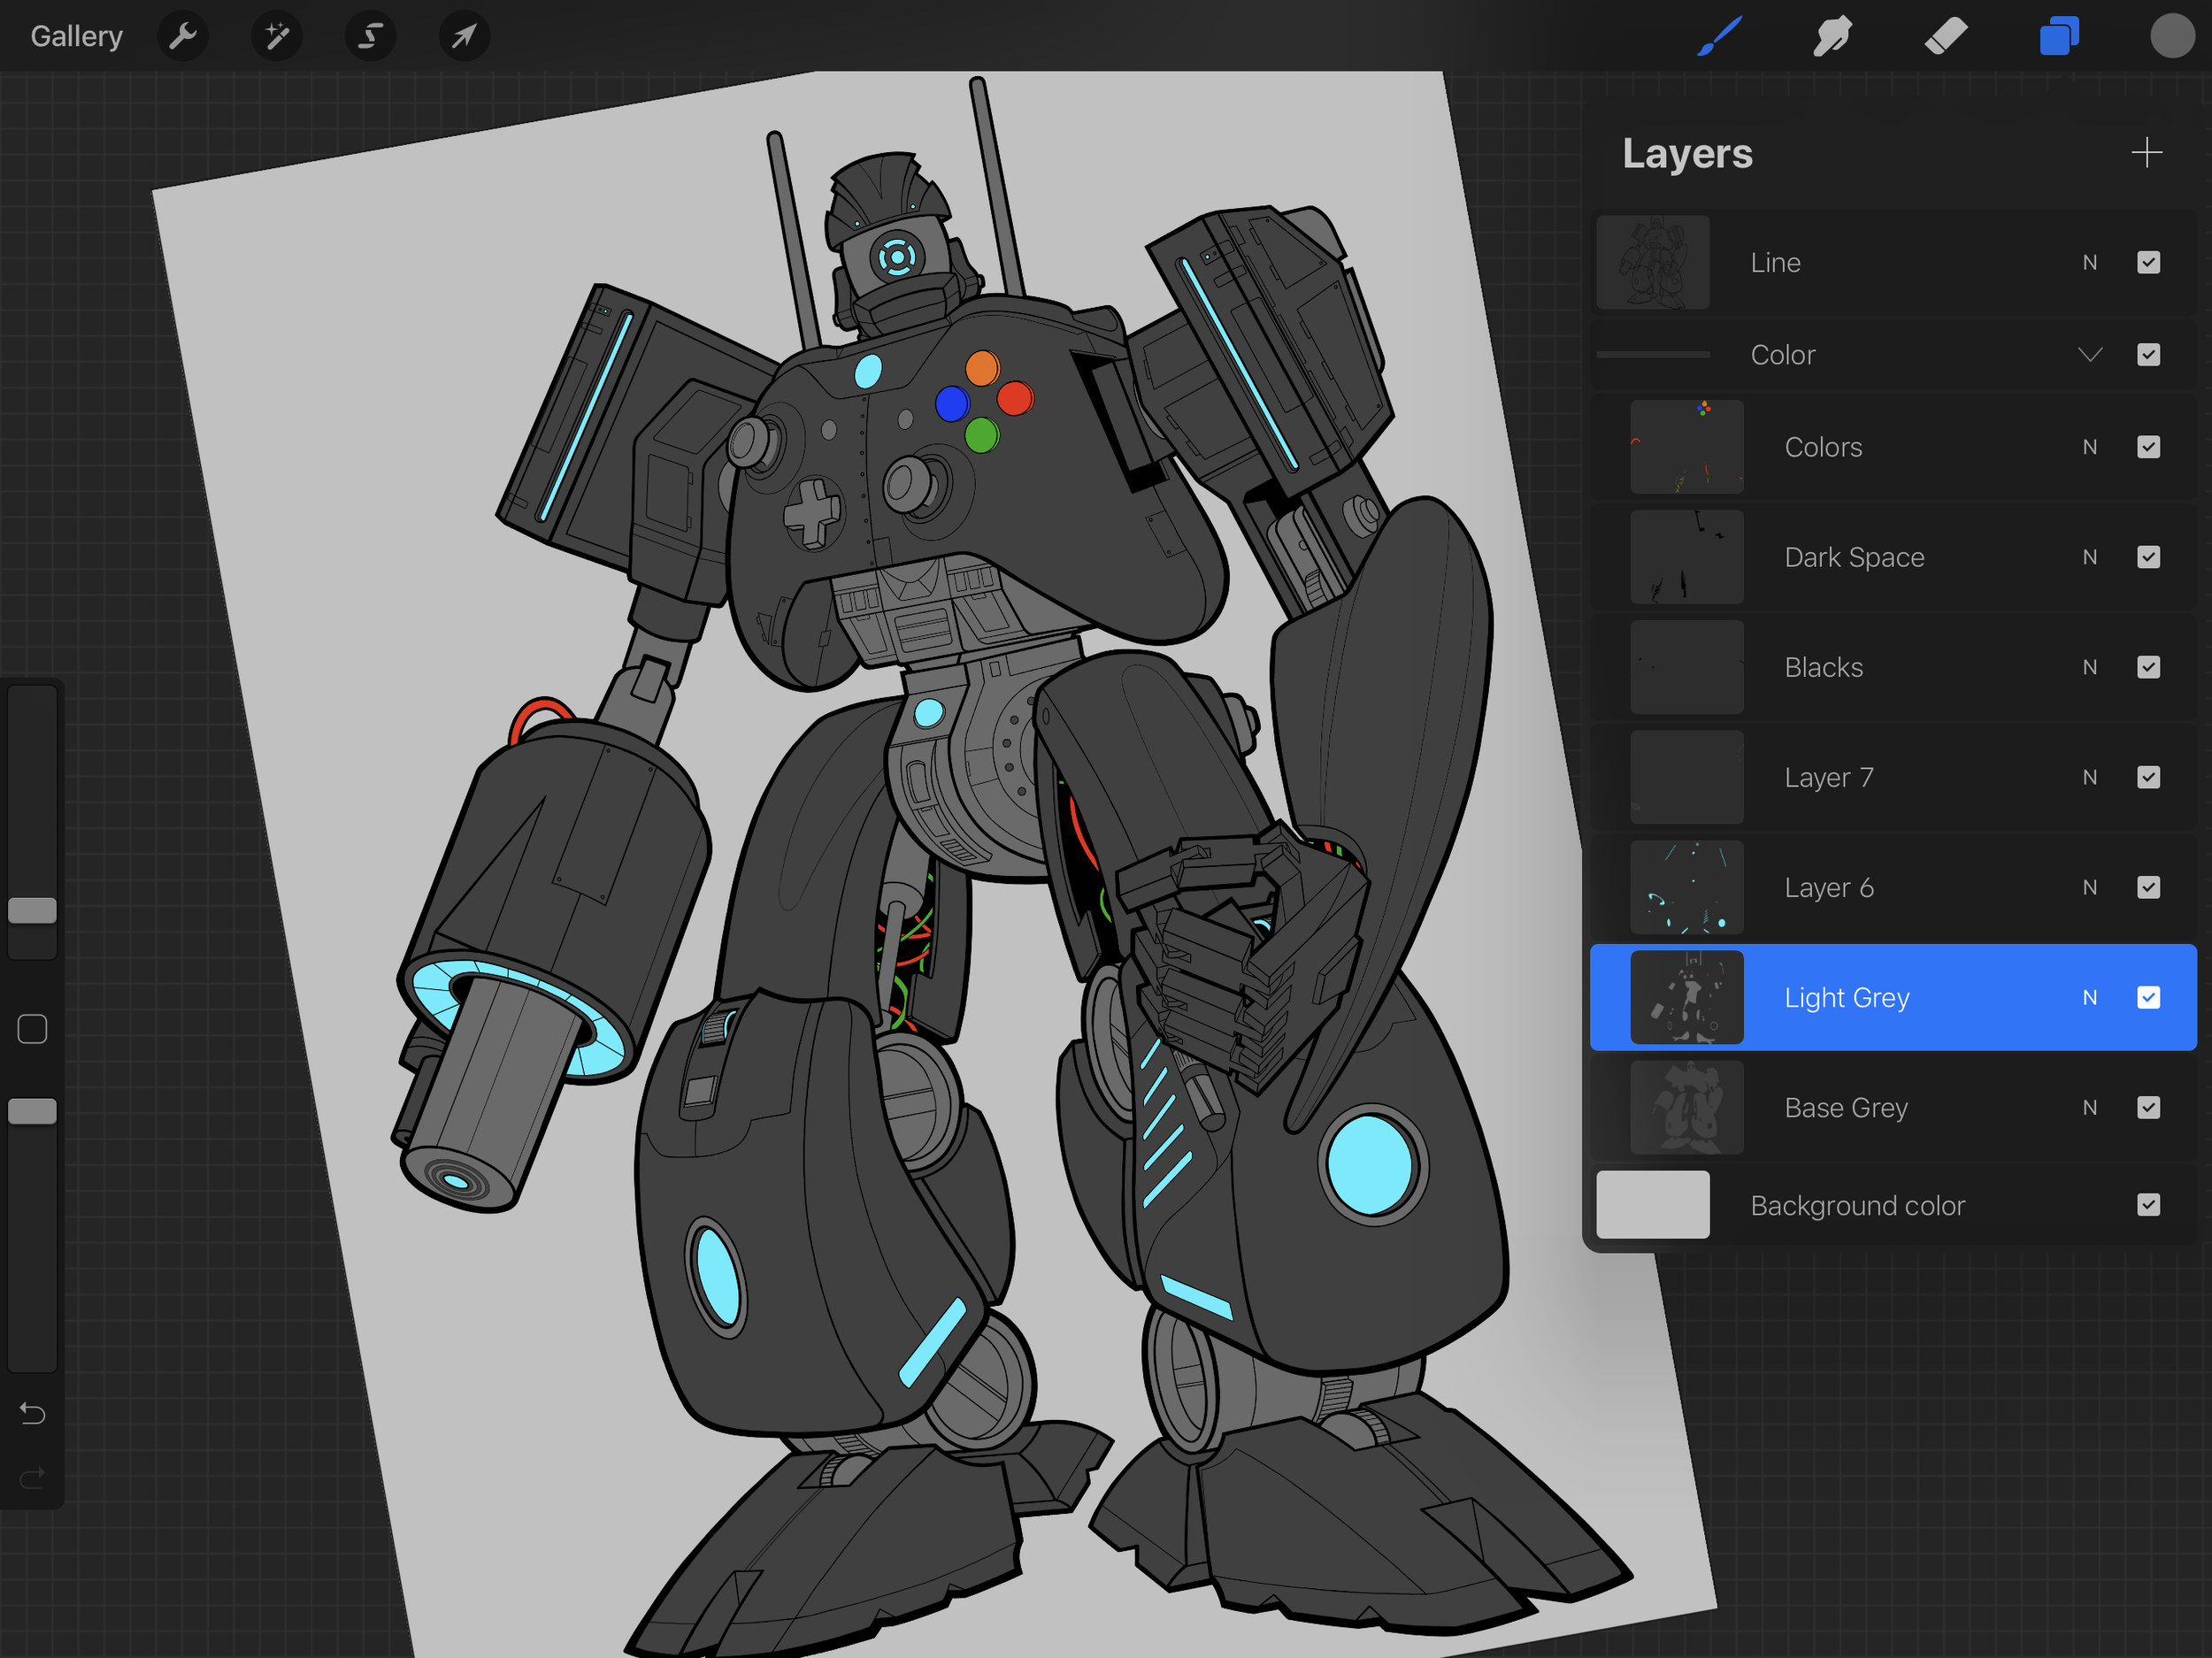Hide the Light Grey layer
Image resolution: width=2212 pixels, height=1658 pixels.
point(2149,997)
